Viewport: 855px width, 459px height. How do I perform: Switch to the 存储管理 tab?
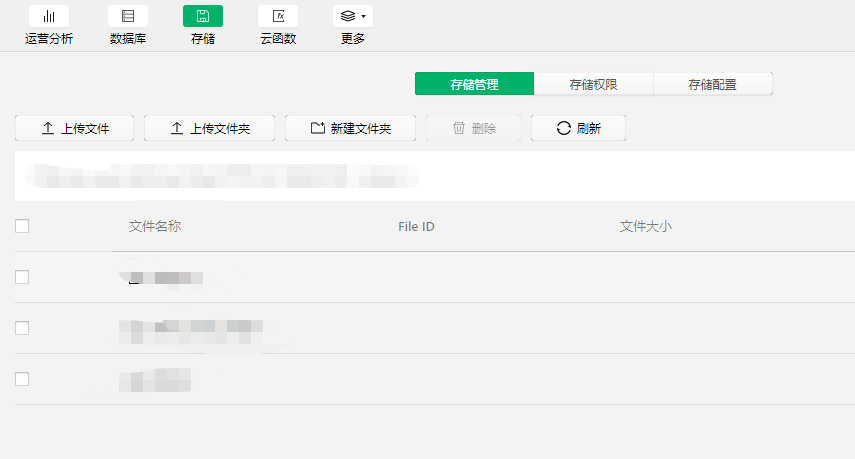click(474, 84)
